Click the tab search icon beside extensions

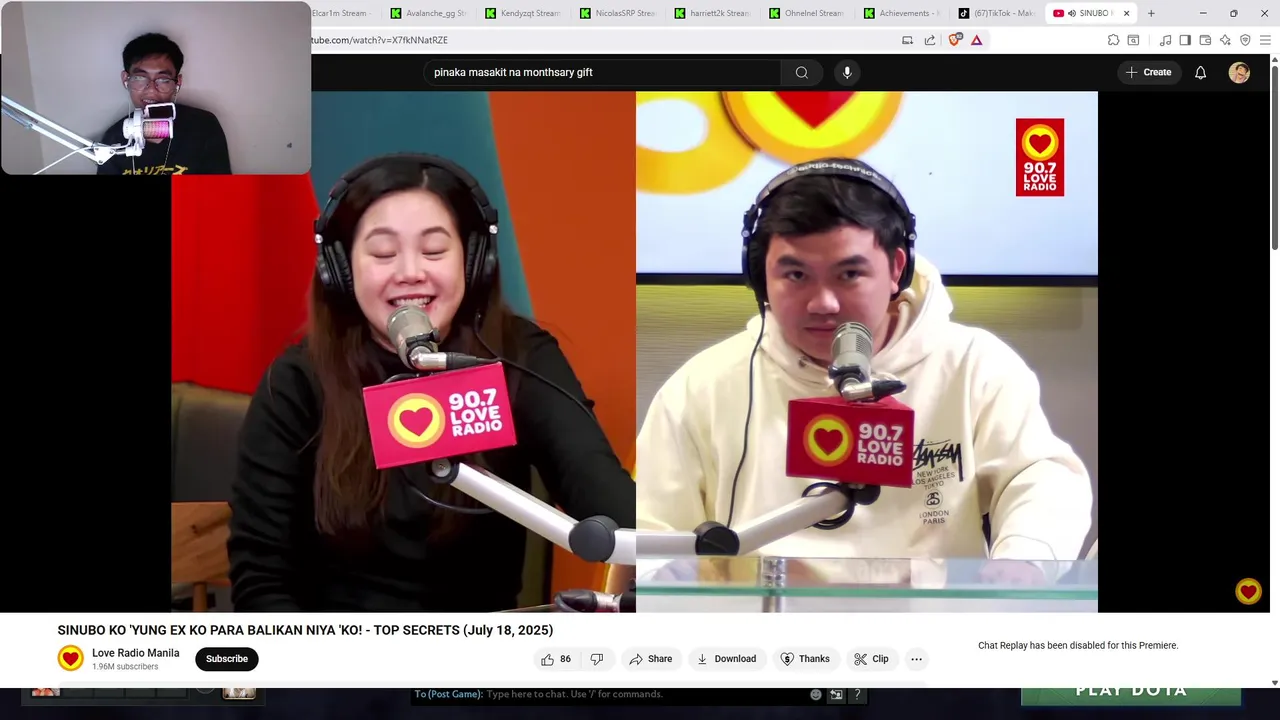point(1133,40)
